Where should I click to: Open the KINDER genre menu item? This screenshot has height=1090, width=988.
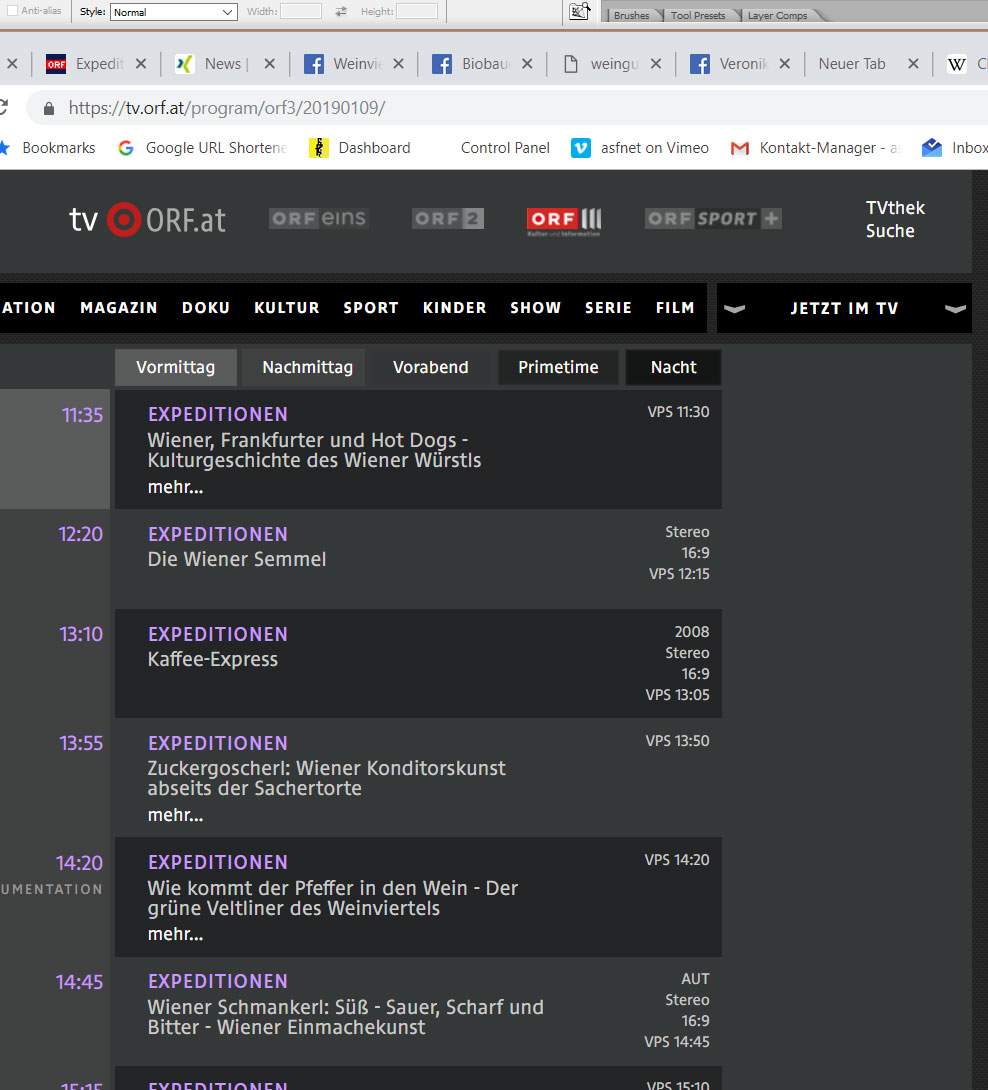tap(455, 308)
